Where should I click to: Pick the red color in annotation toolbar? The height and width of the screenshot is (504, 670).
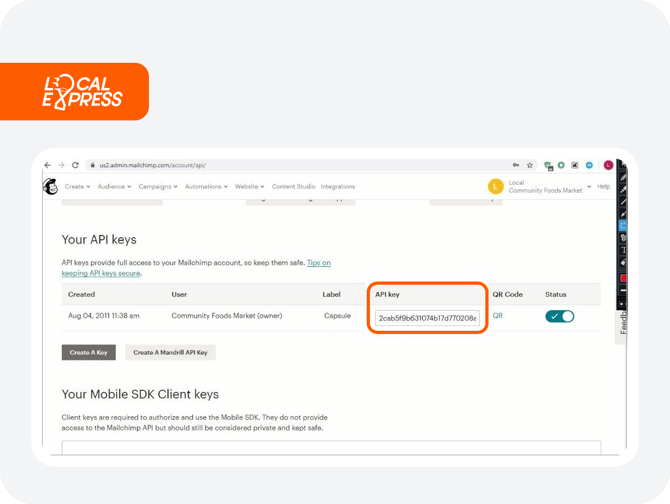[623, 278]
